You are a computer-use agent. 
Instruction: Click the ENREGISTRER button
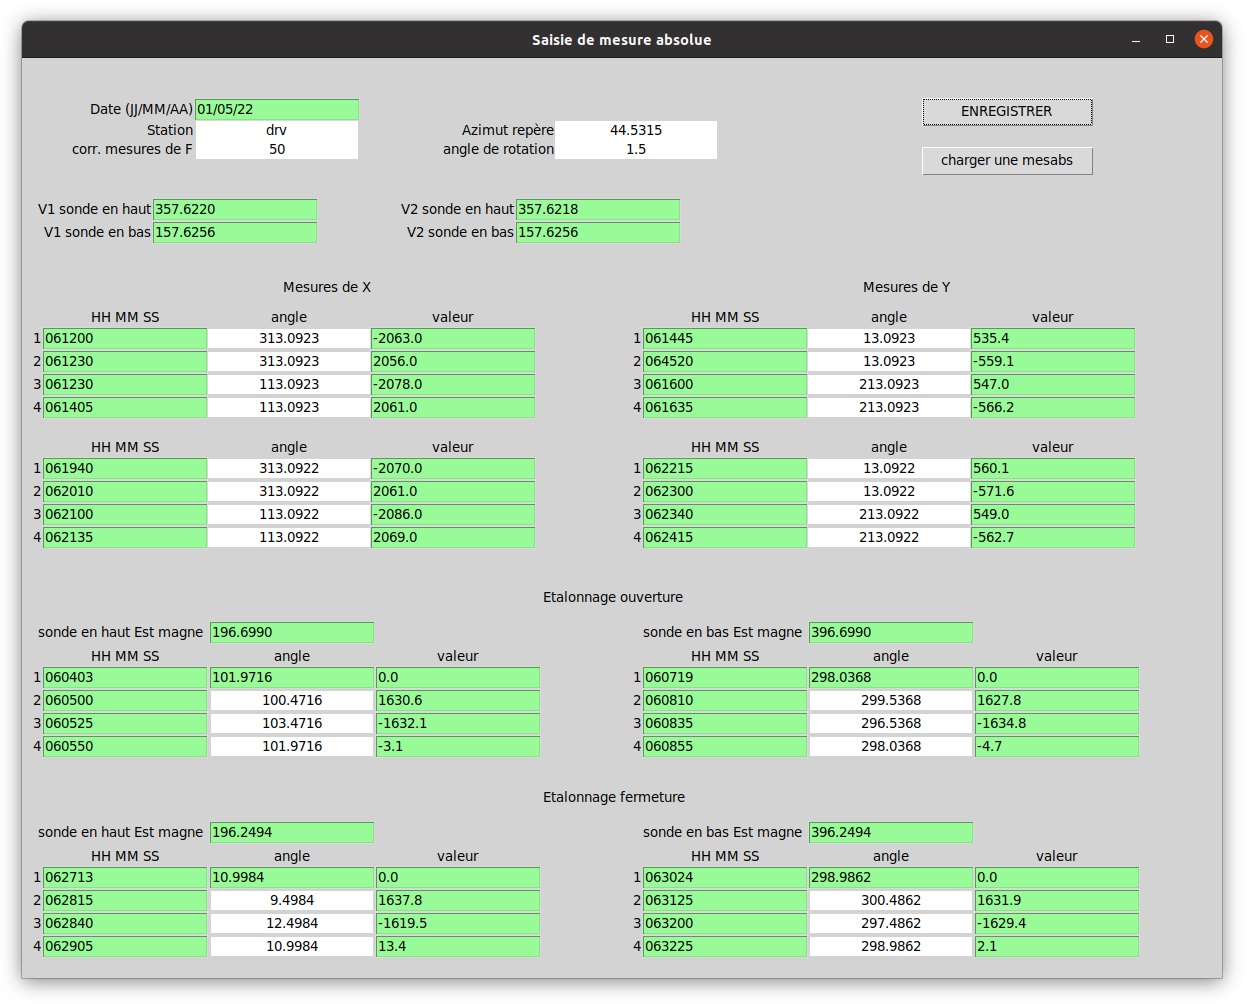(x=1006, y=112)
